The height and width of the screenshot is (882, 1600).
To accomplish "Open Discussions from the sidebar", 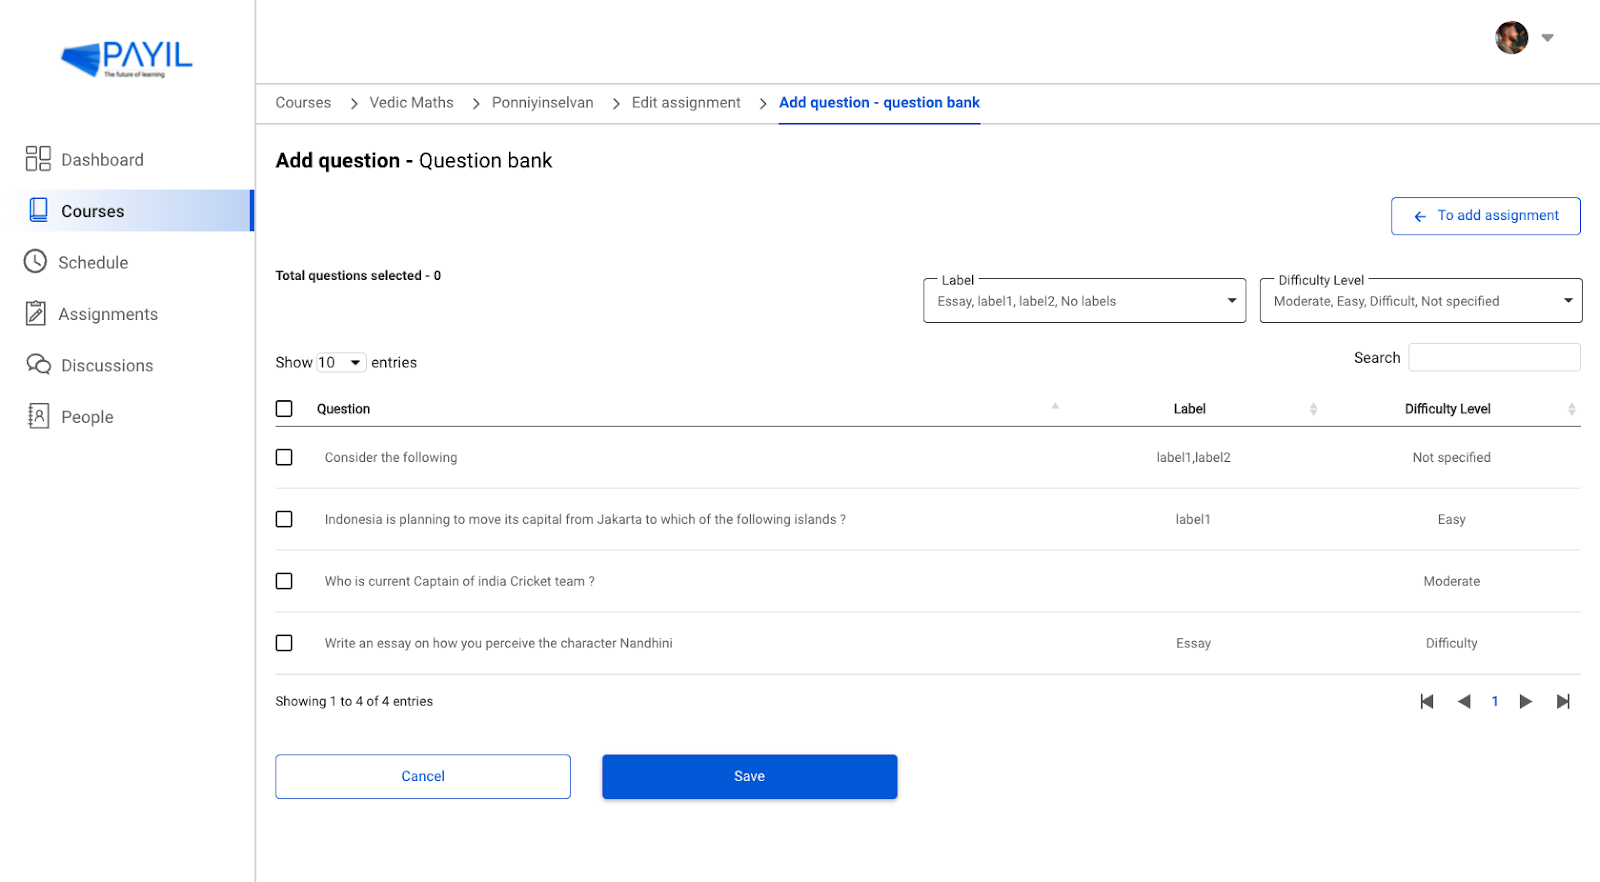I will click(107, 365).
